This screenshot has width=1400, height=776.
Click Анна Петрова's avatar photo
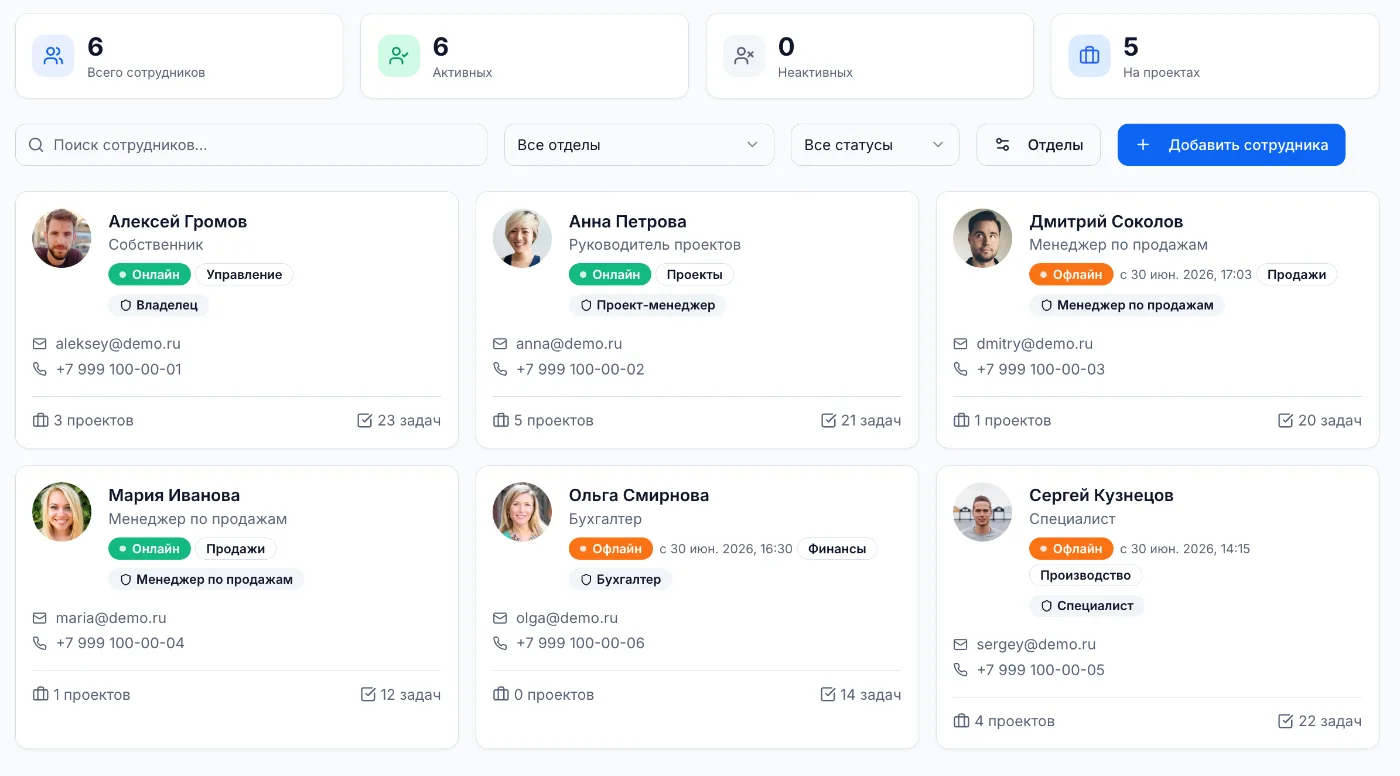tap(522, 238)
